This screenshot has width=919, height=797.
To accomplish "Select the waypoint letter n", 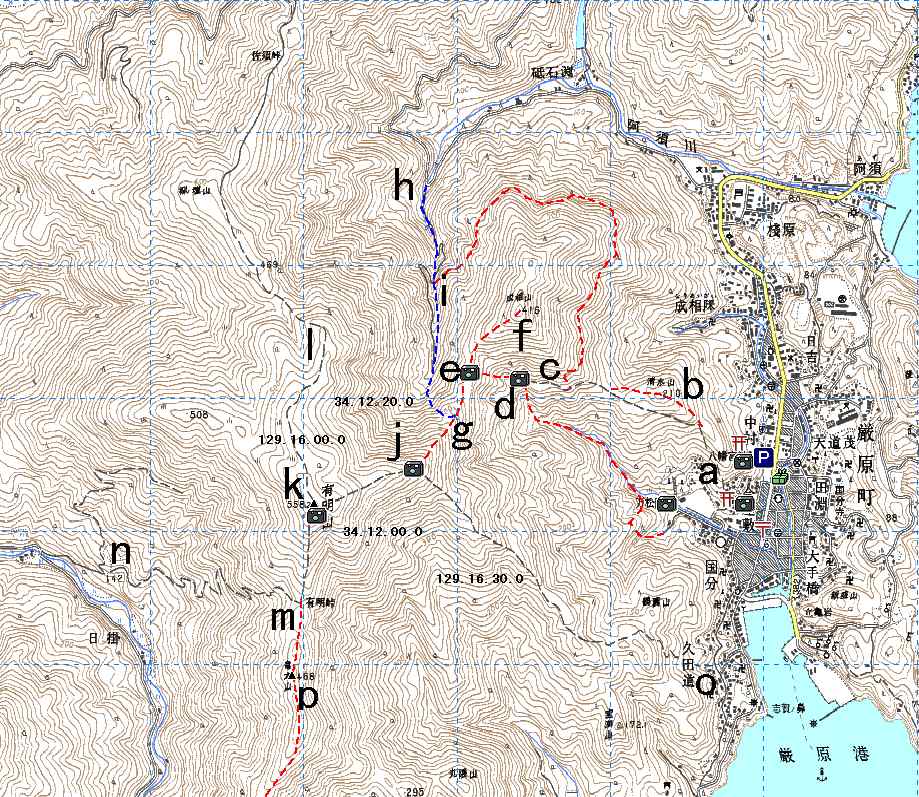I will 121,551.
